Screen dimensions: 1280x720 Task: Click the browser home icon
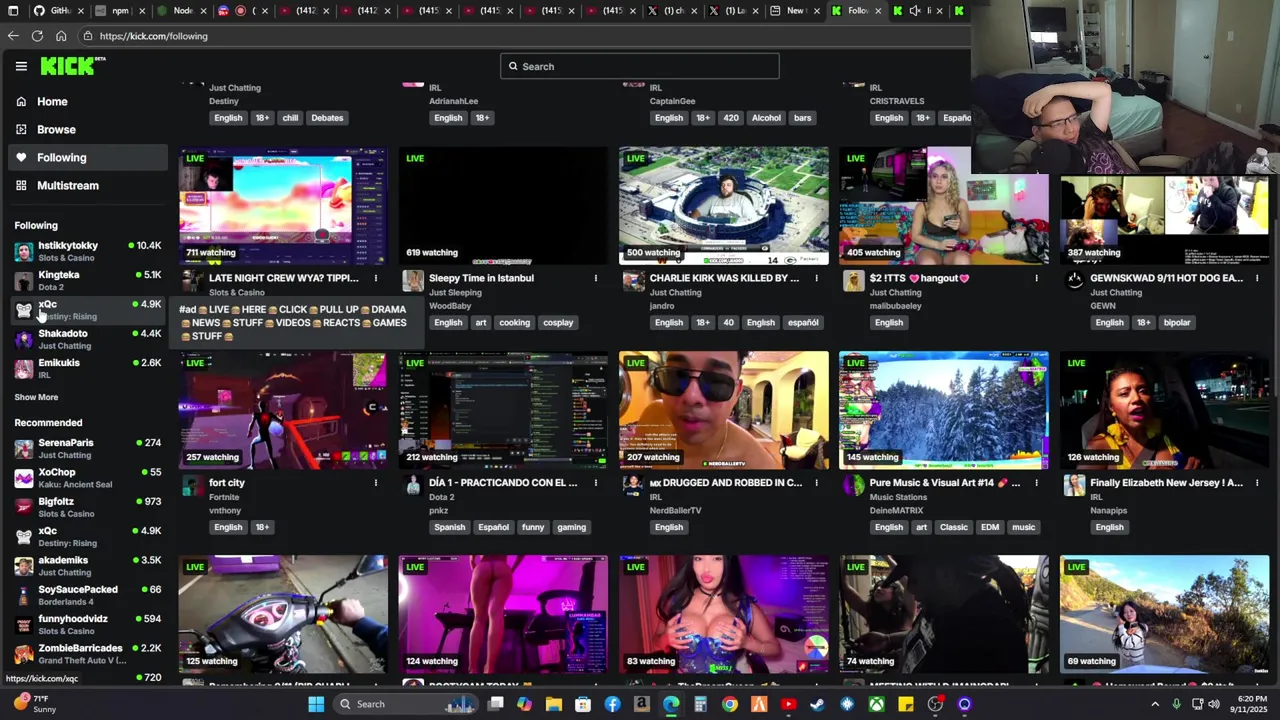(x=61, y=36)
